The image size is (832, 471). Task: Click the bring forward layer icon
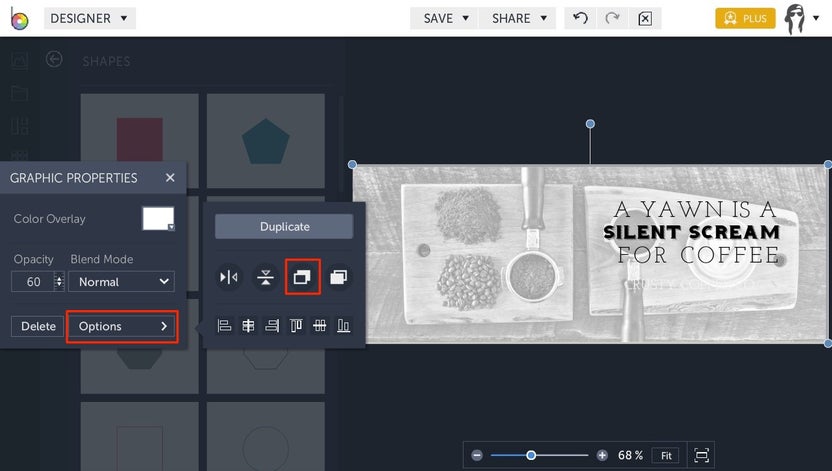click(339, 277)
